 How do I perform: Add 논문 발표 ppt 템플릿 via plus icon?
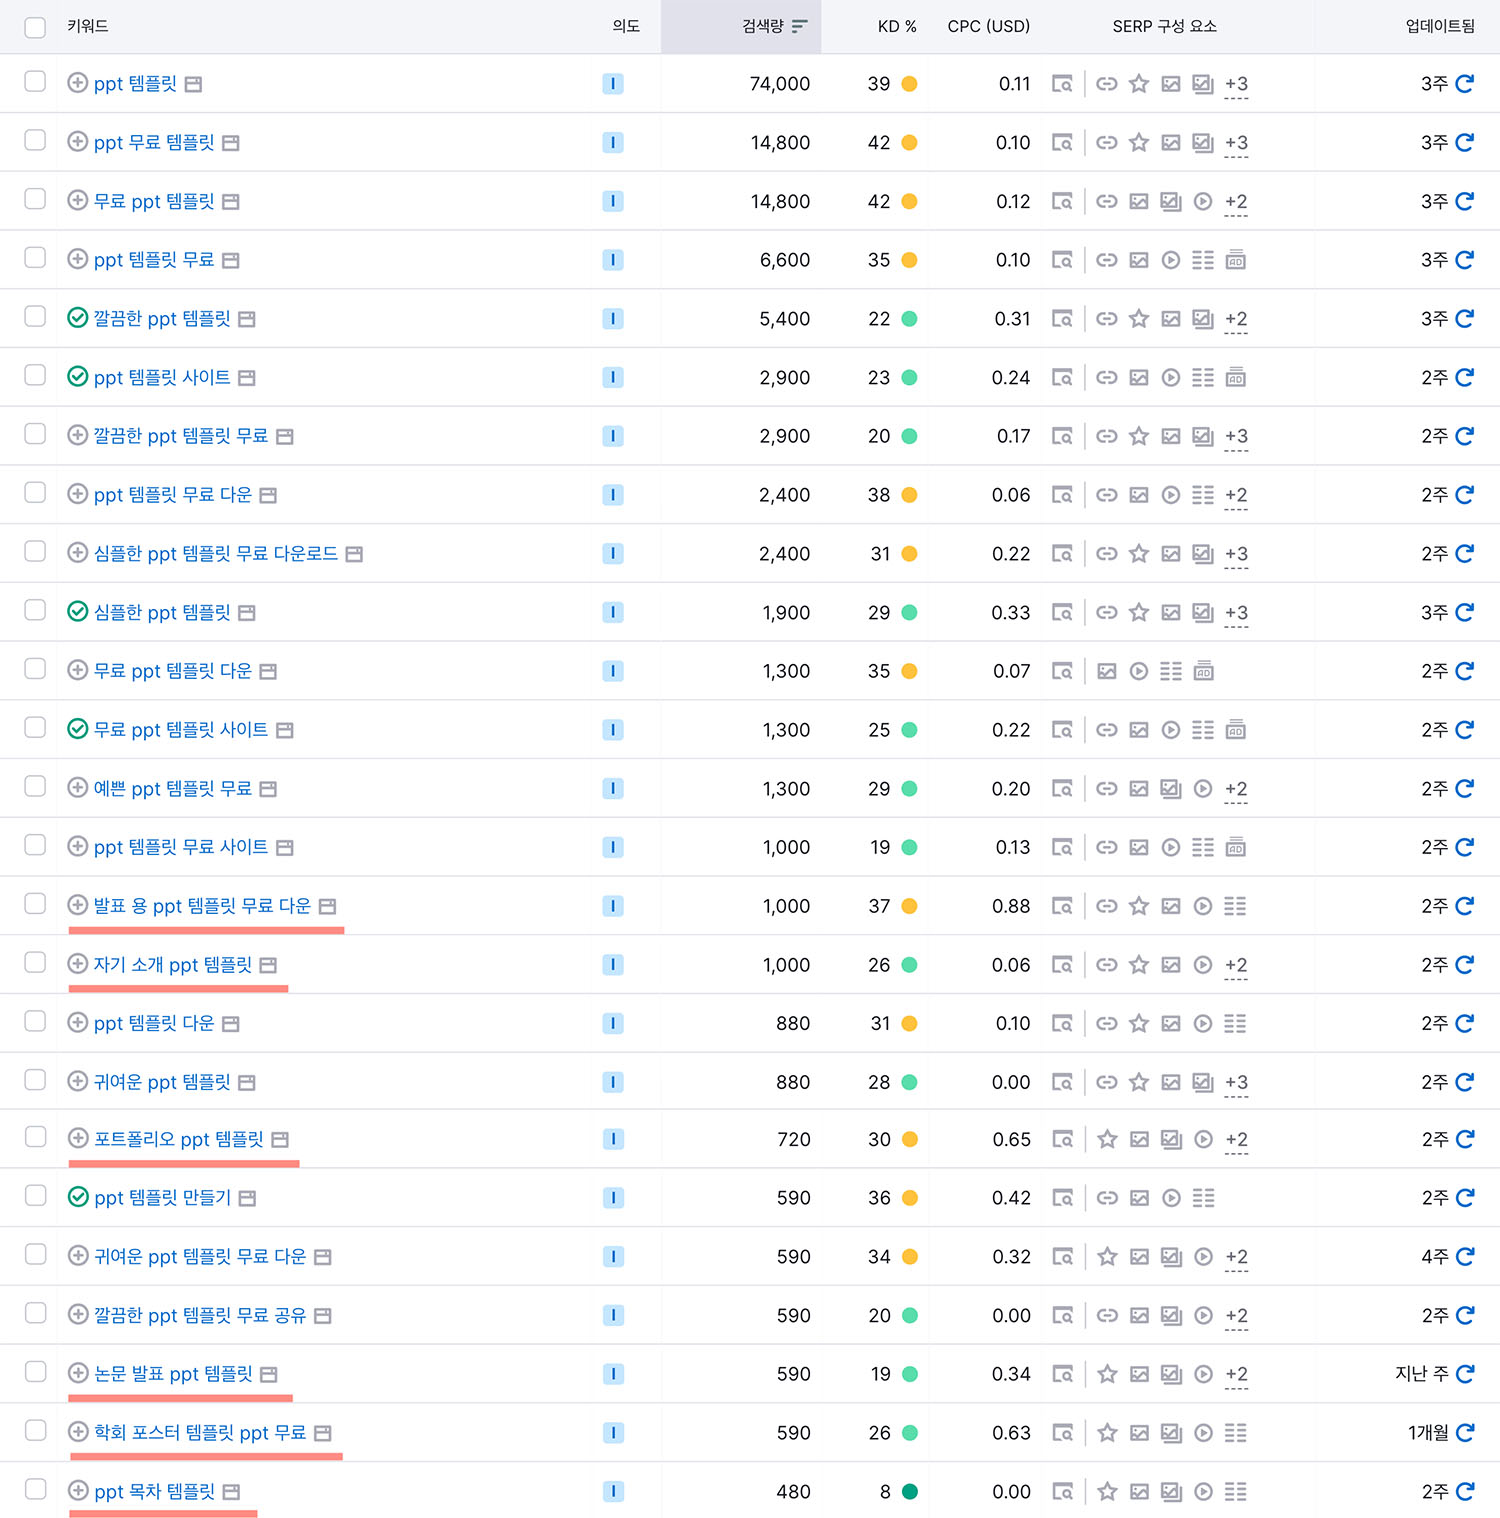click(x=77, y=1373)
